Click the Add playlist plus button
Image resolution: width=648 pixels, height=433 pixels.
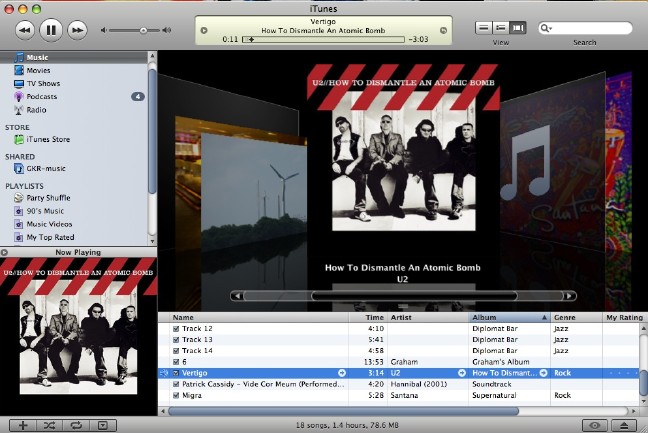[23, 425]
